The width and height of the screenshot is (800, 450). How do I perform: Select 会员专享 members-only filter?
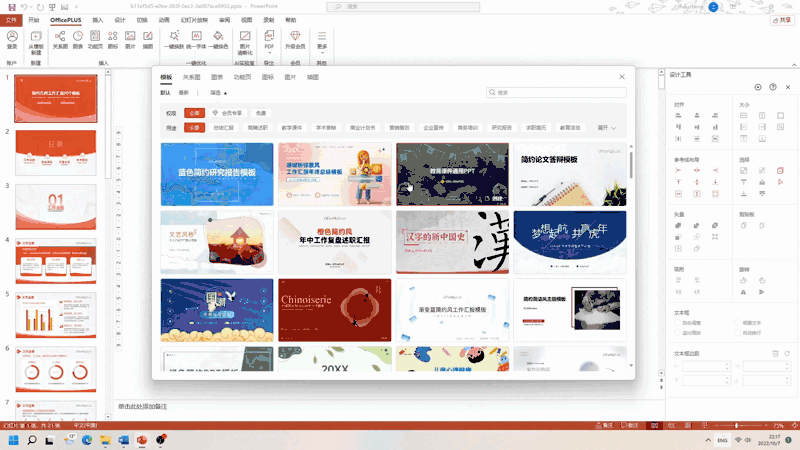228,113
